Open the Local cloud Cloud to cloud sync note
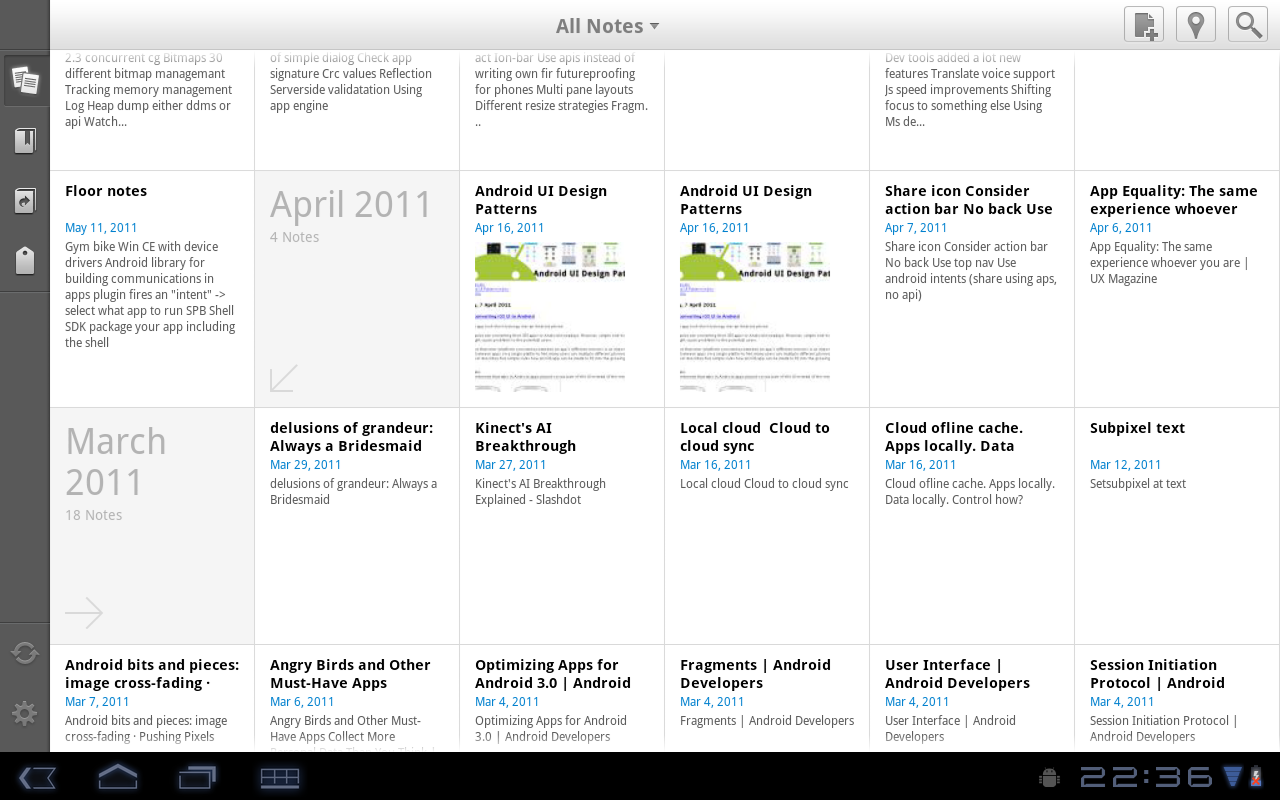Image resolution: width=1280 pixels, height=800 pixels. point(767,526)
